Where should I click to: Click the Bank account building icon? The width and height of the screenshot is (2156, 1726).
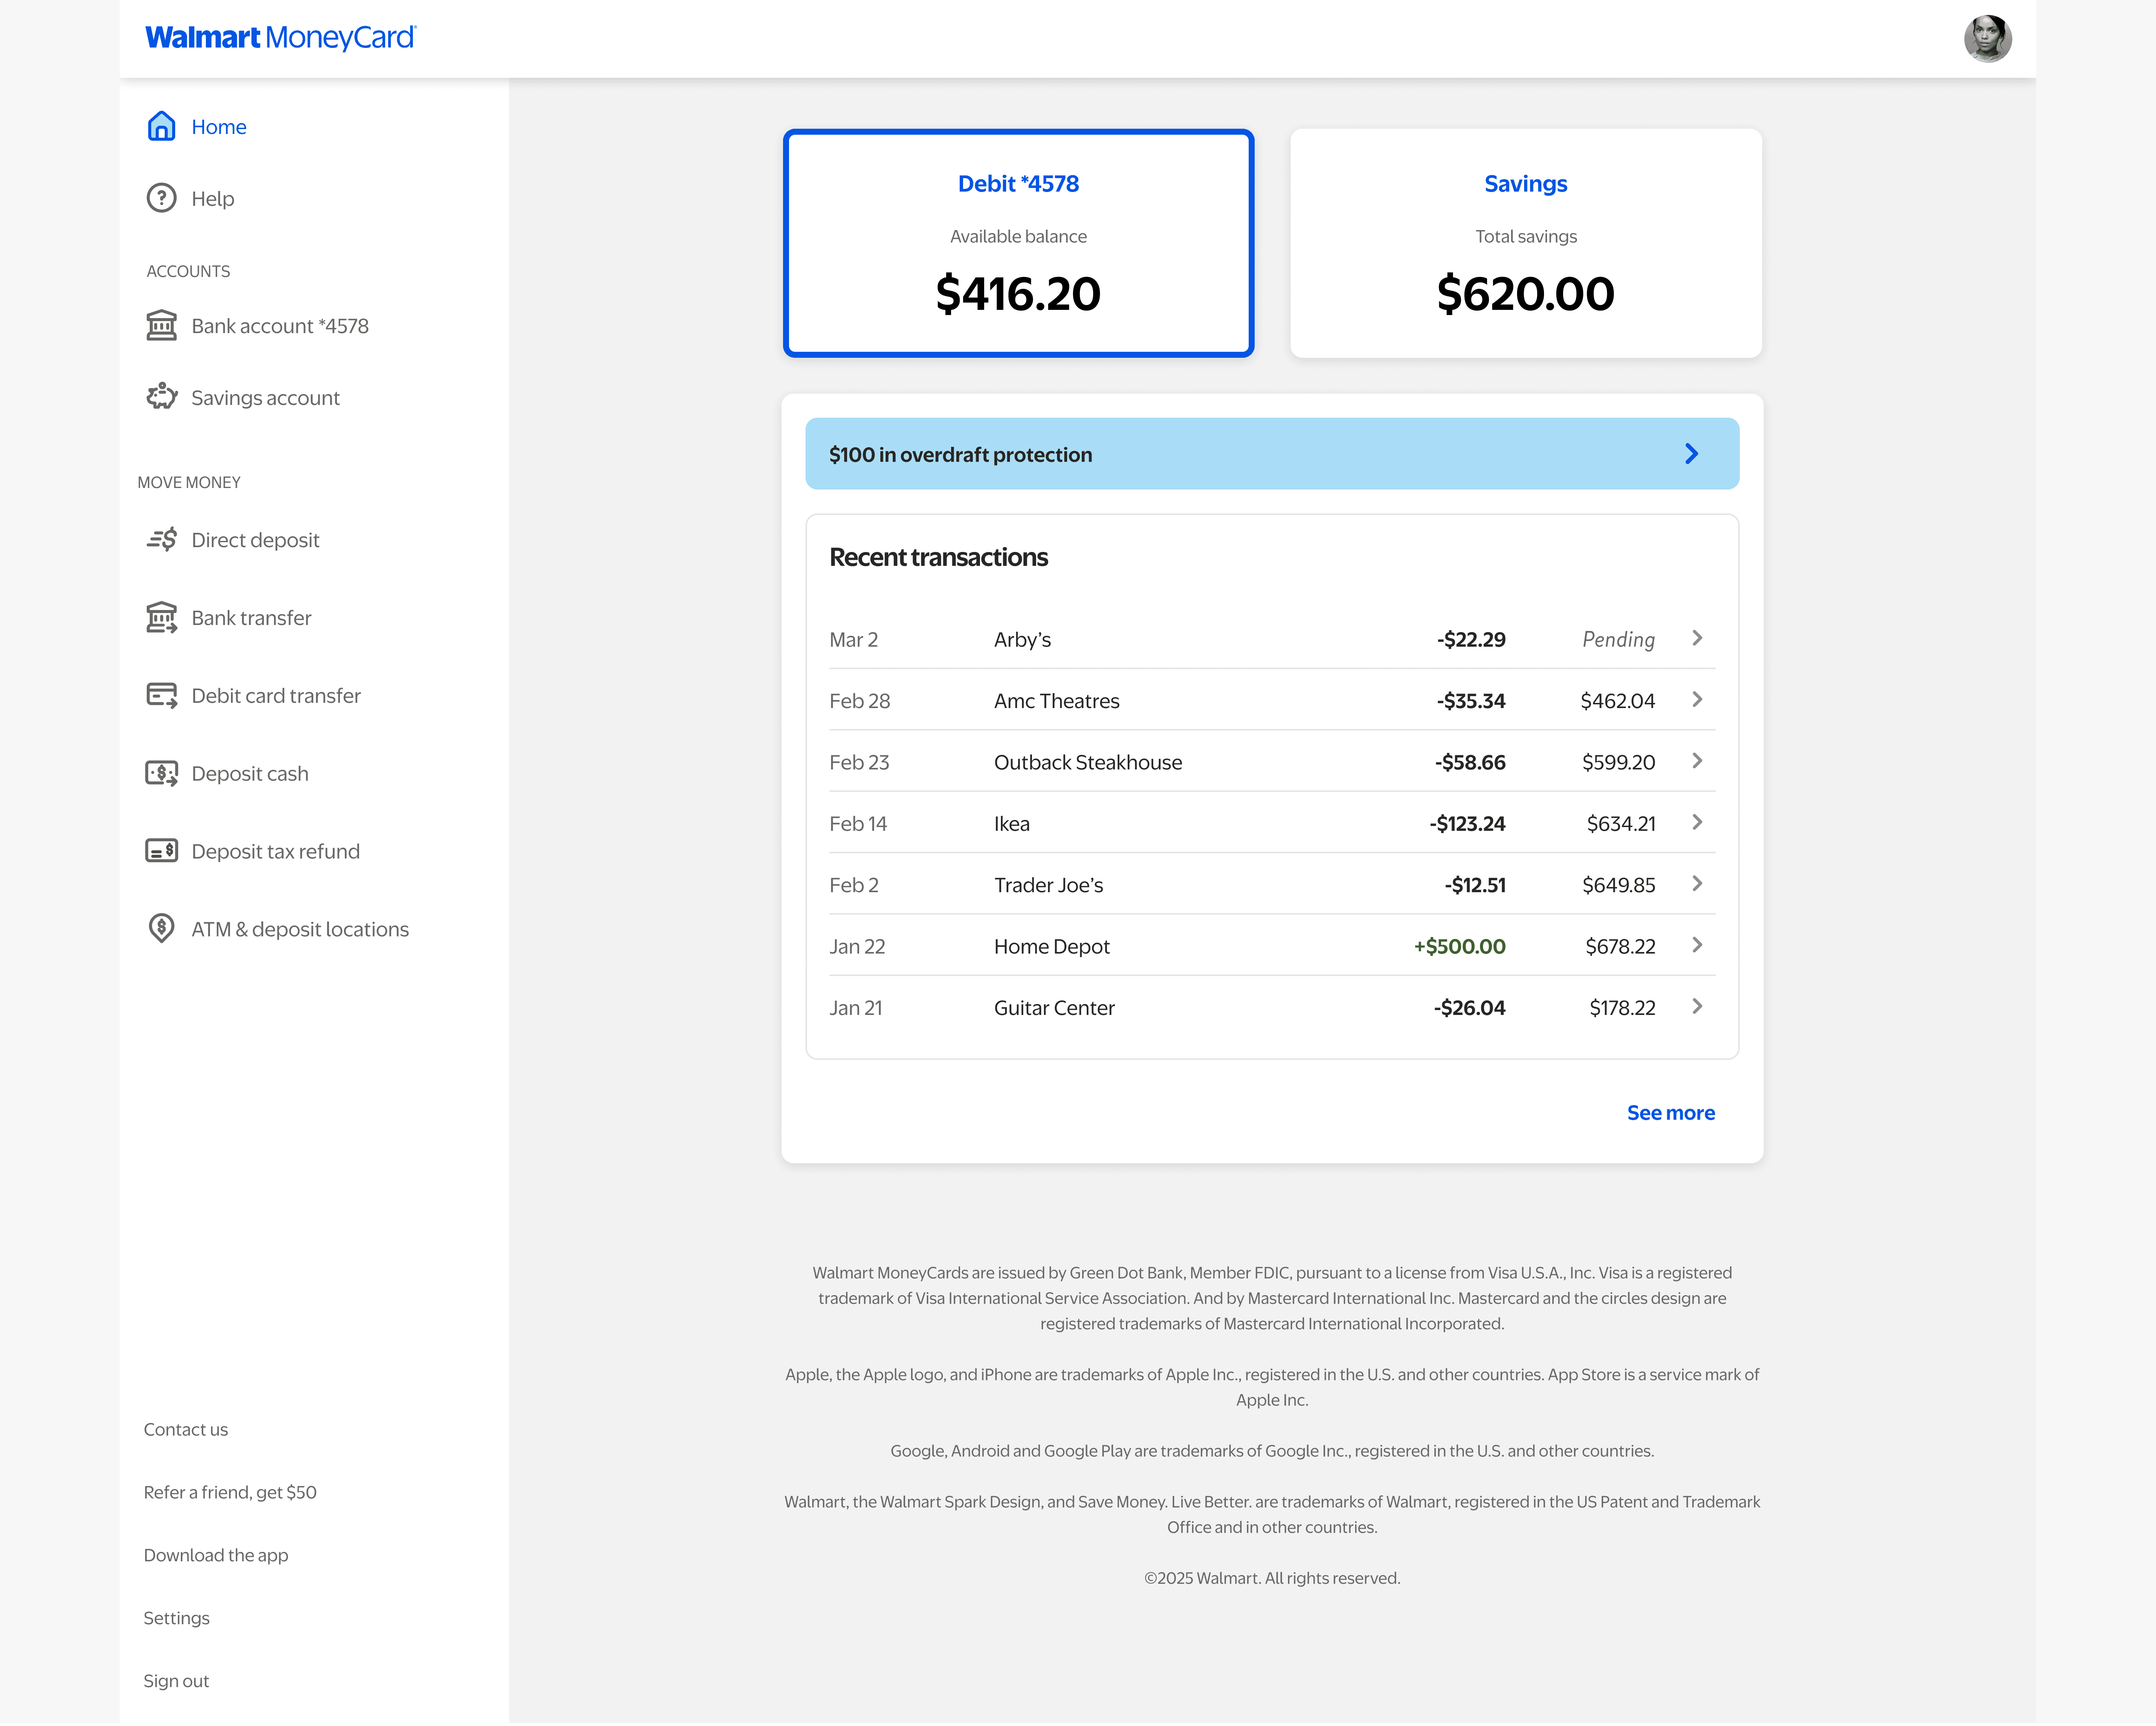click(161, 326)
